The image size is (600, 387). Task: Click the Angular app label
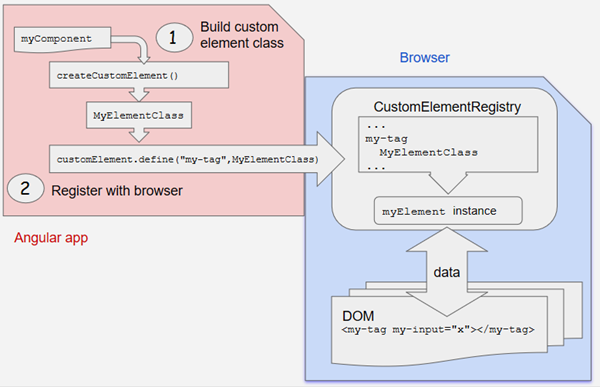[x=51, y=238]
